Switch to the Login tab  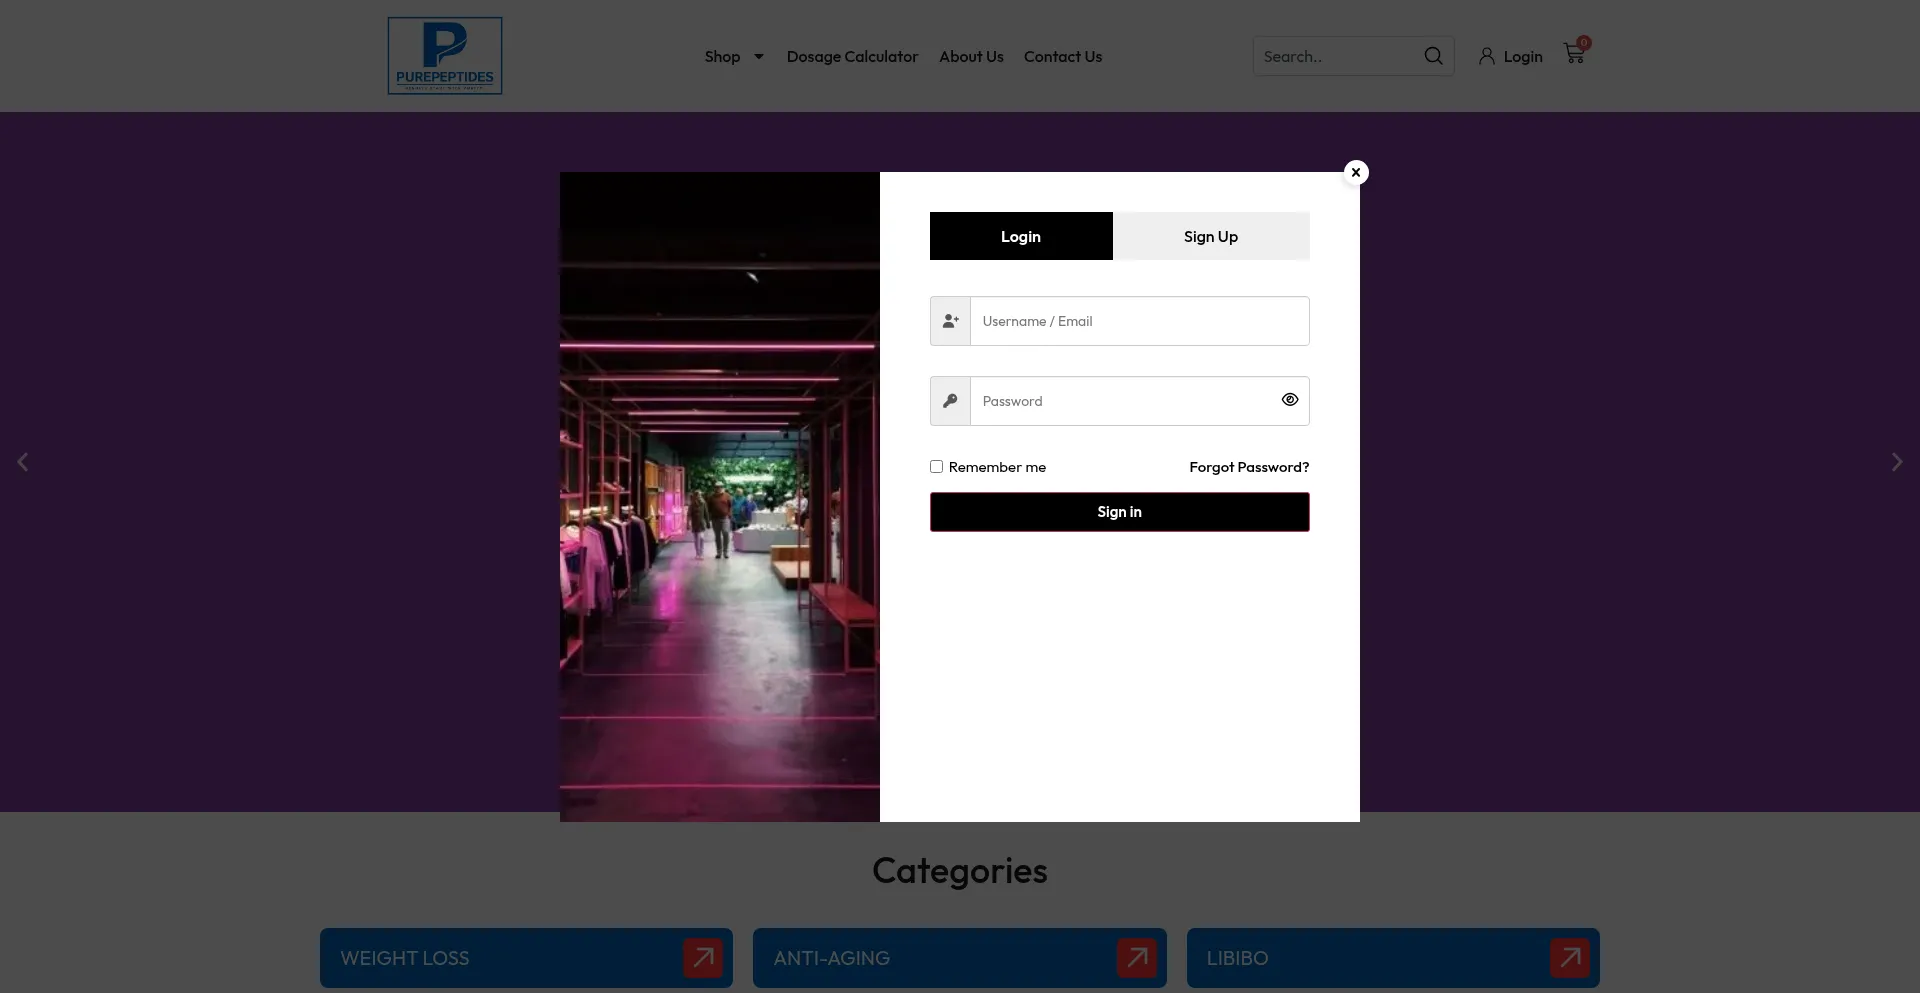click(1021, 236)
